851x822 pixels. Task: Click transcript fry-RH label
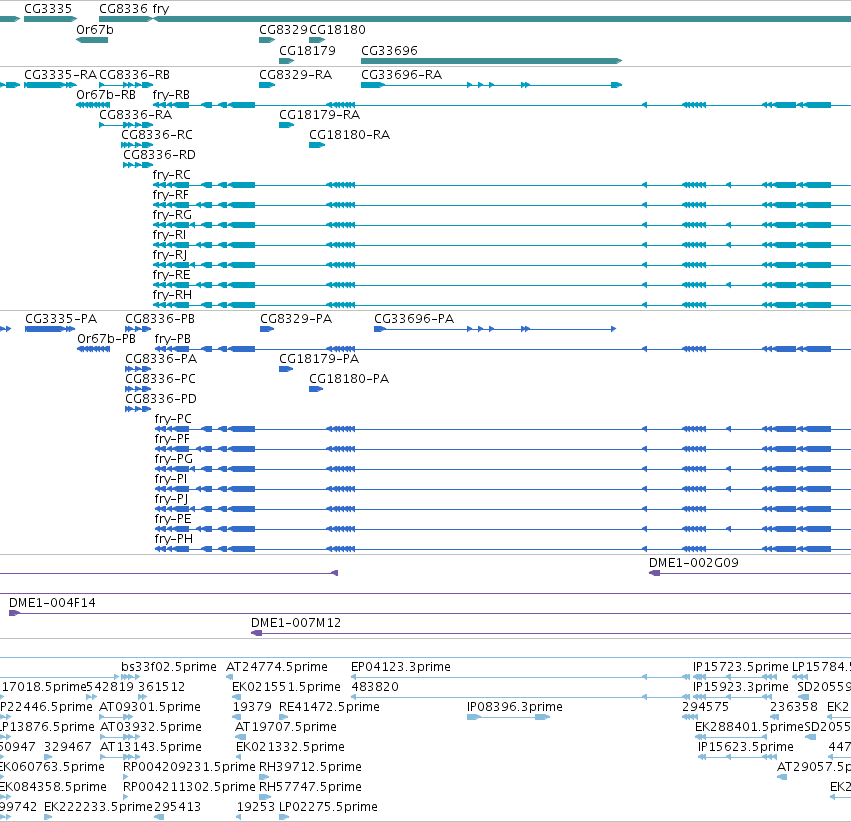(173, 295)
